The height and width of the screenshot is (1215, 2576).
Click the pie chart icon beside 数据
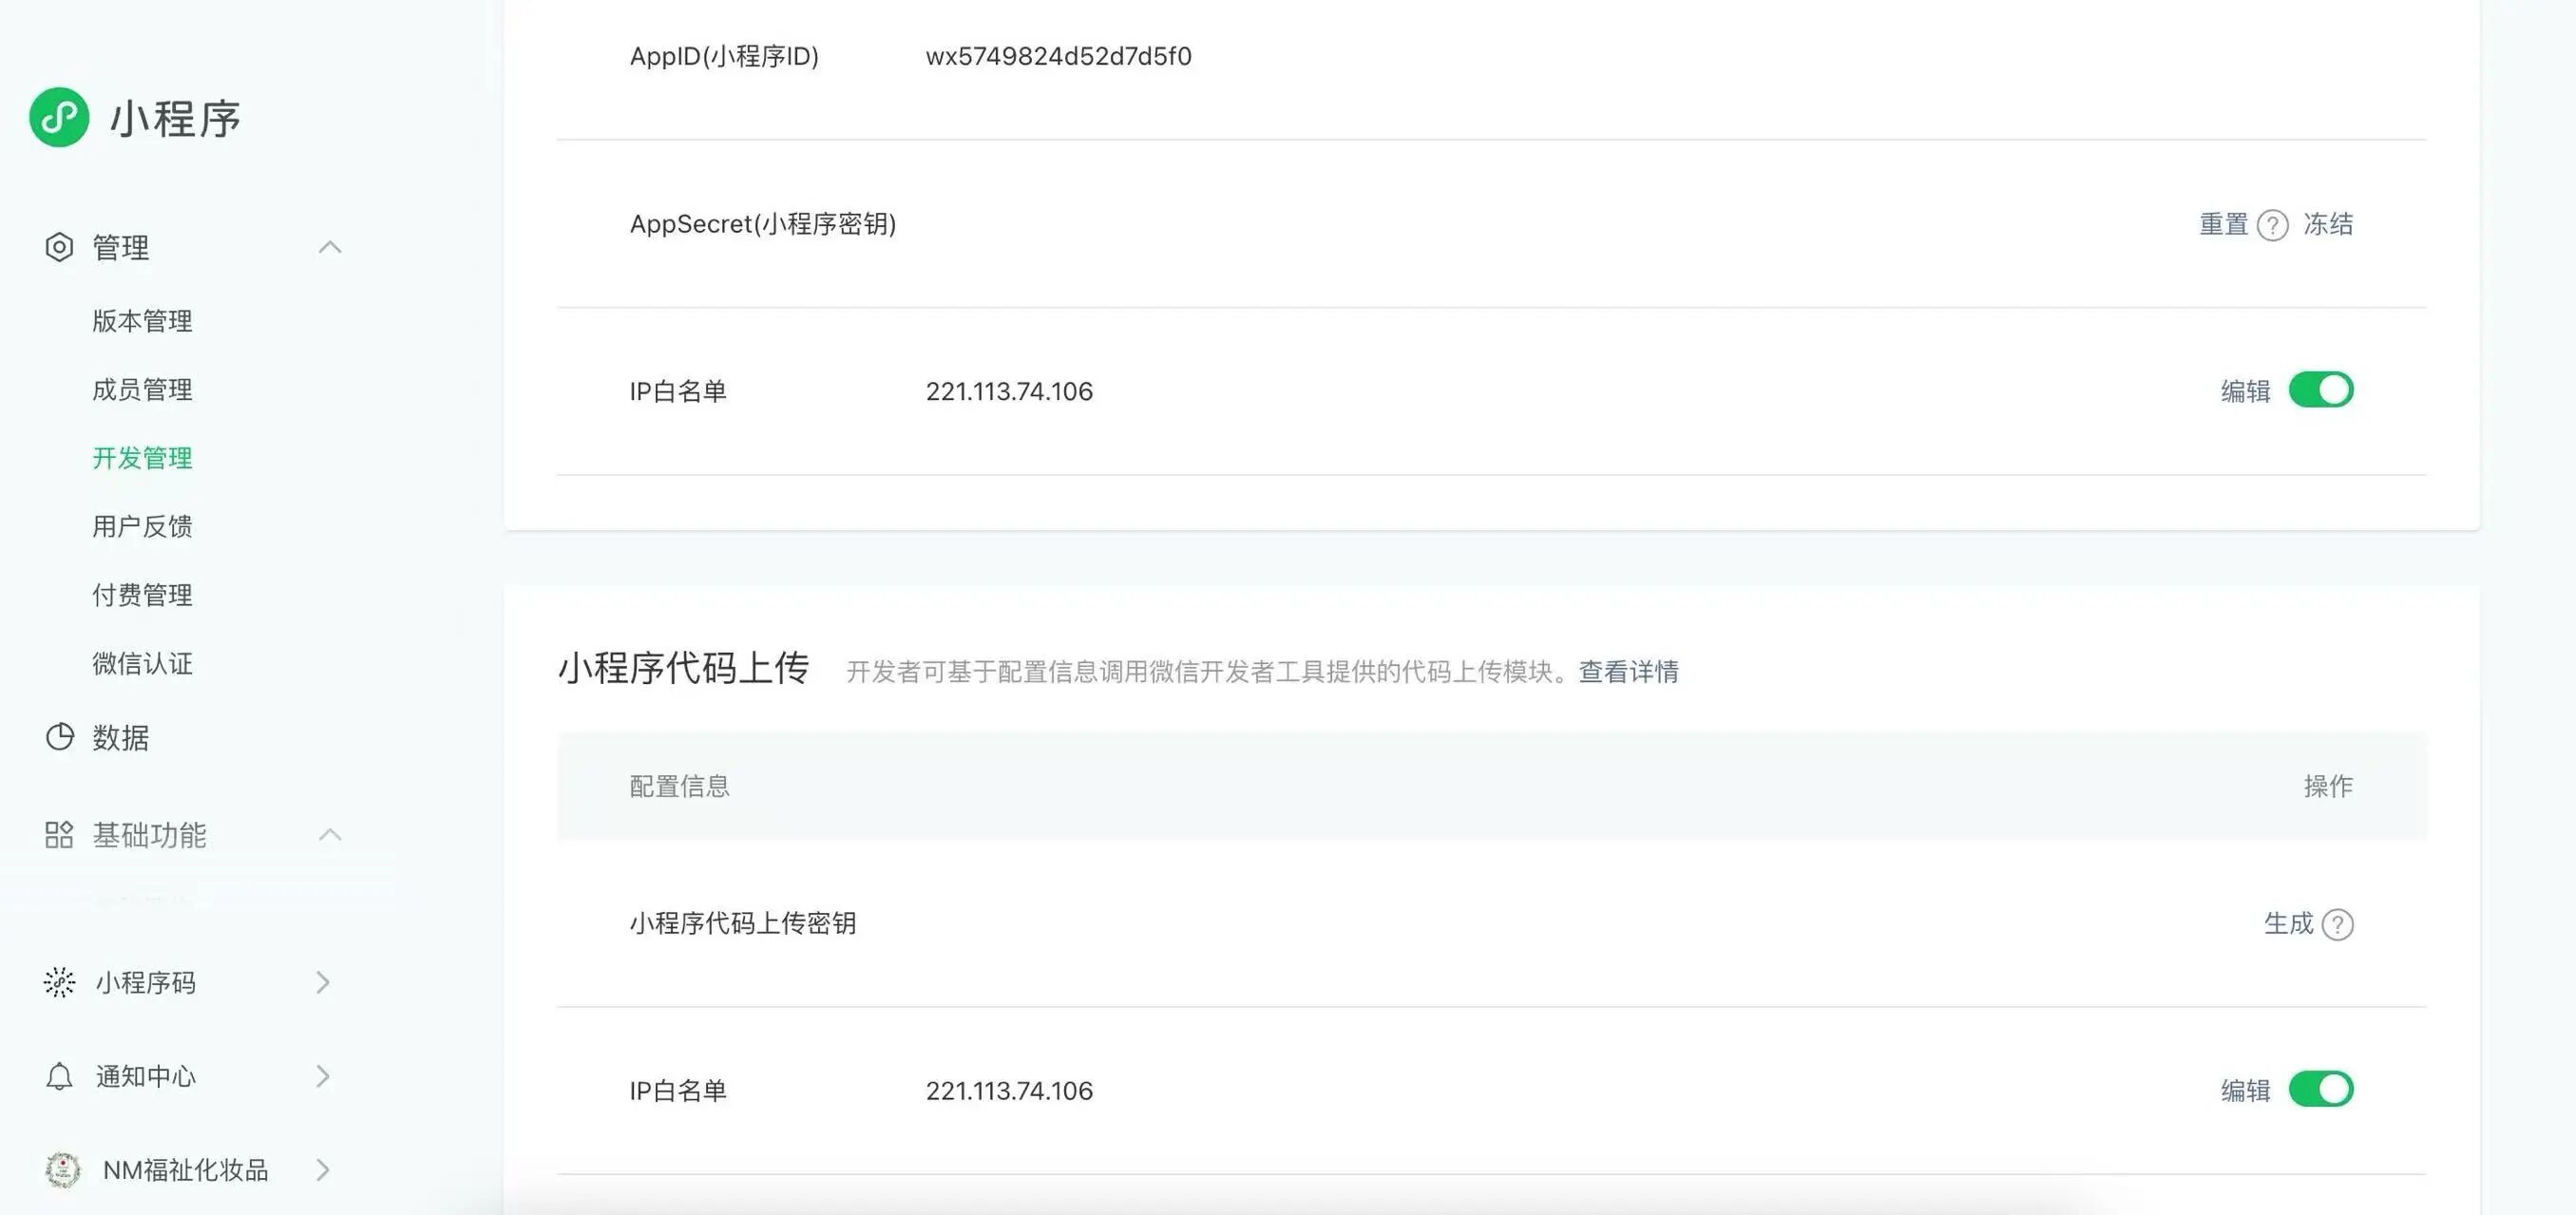pos(59,737)
